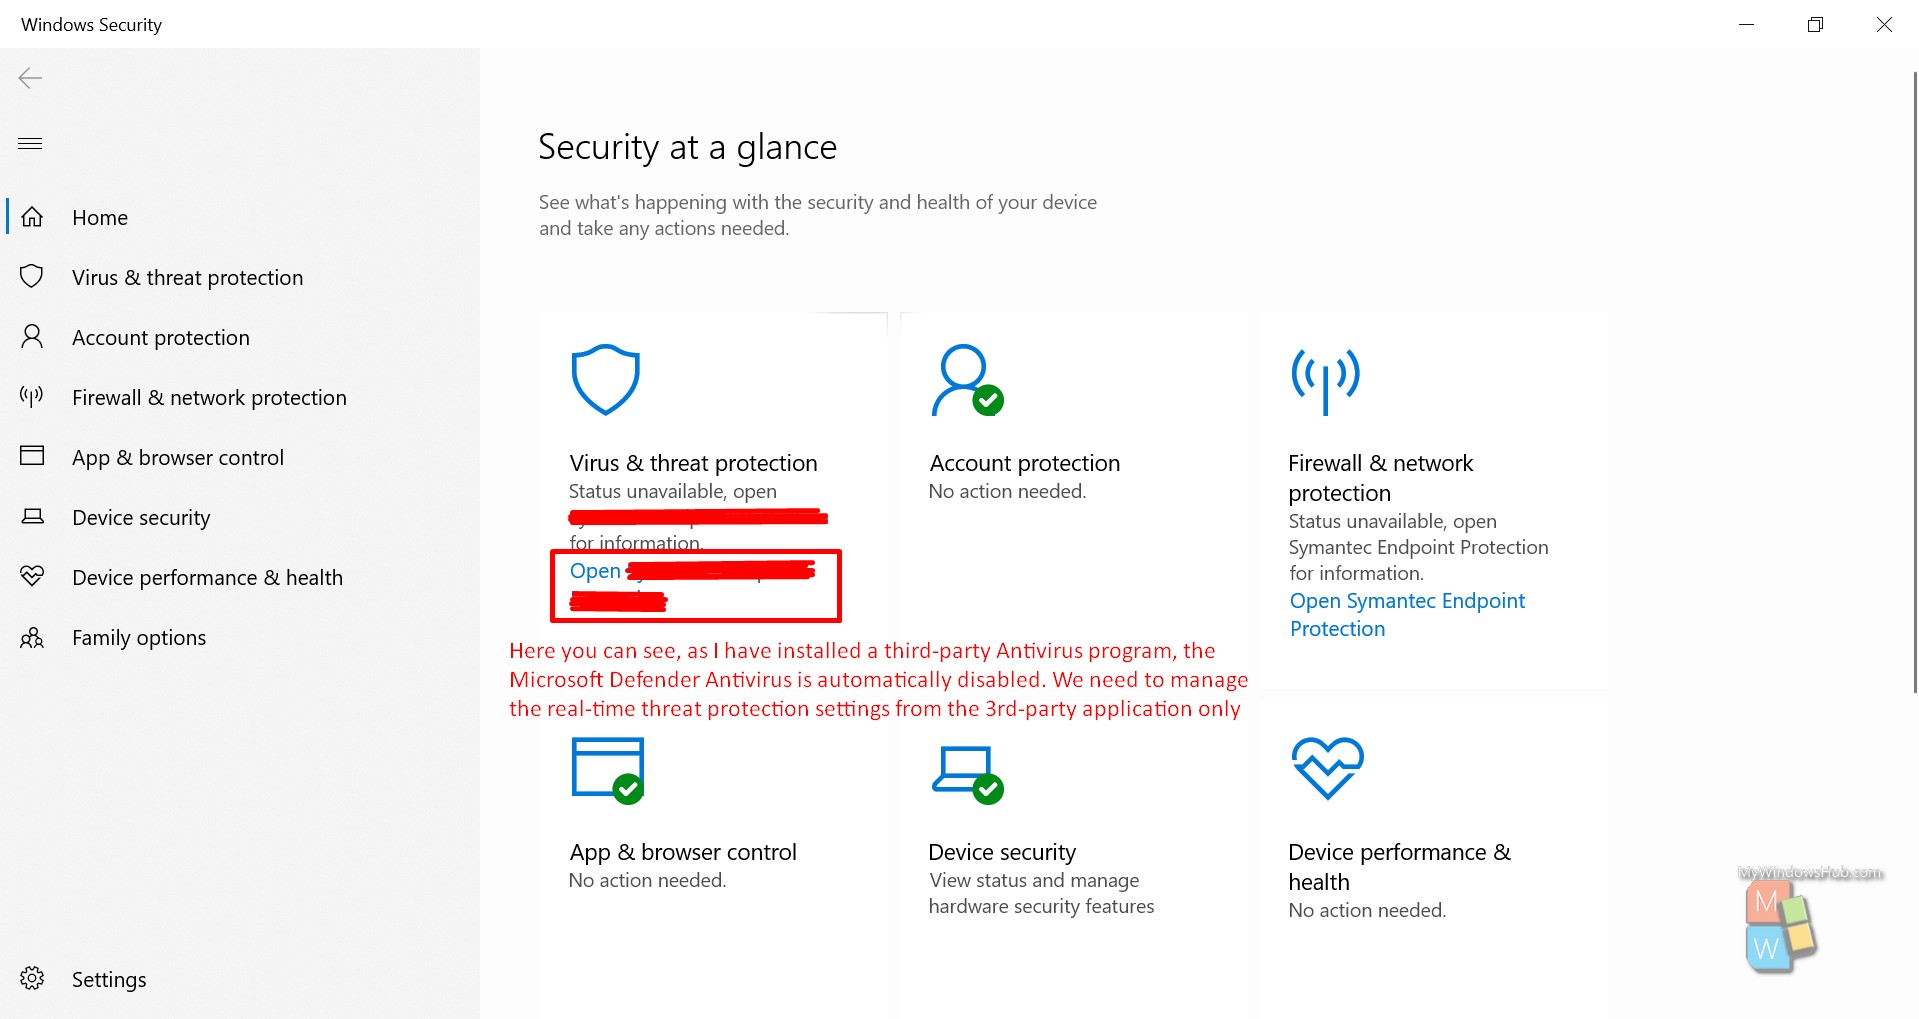Click the vertical scrollbar on the right edge
This screenshot has width=1919, height=1019.
pos(1911,380)
